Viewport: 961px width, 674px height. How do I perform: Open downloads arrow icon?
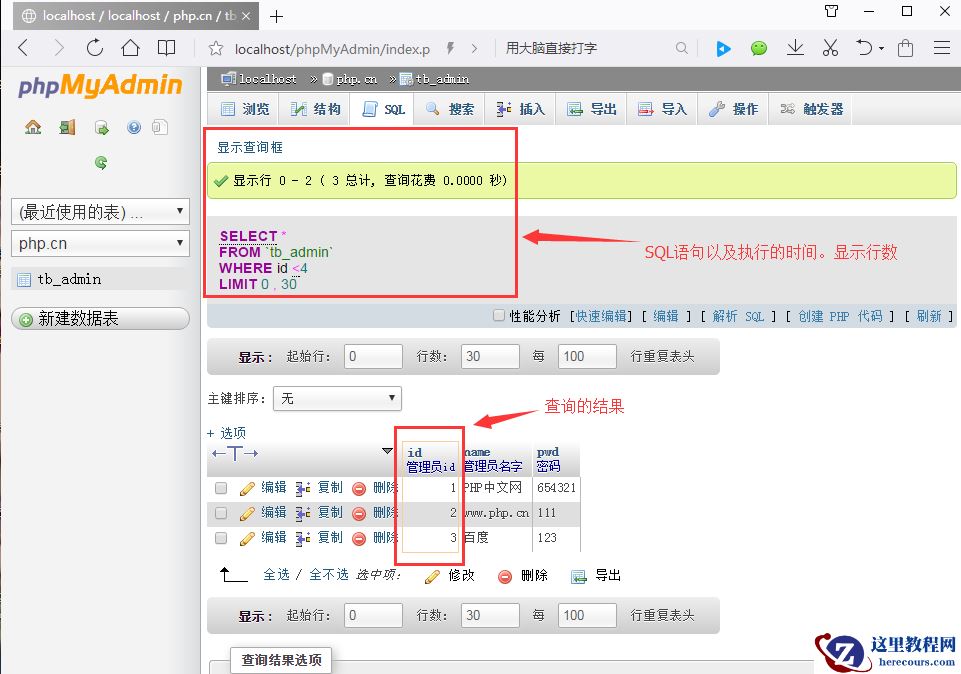click(795, 48)
